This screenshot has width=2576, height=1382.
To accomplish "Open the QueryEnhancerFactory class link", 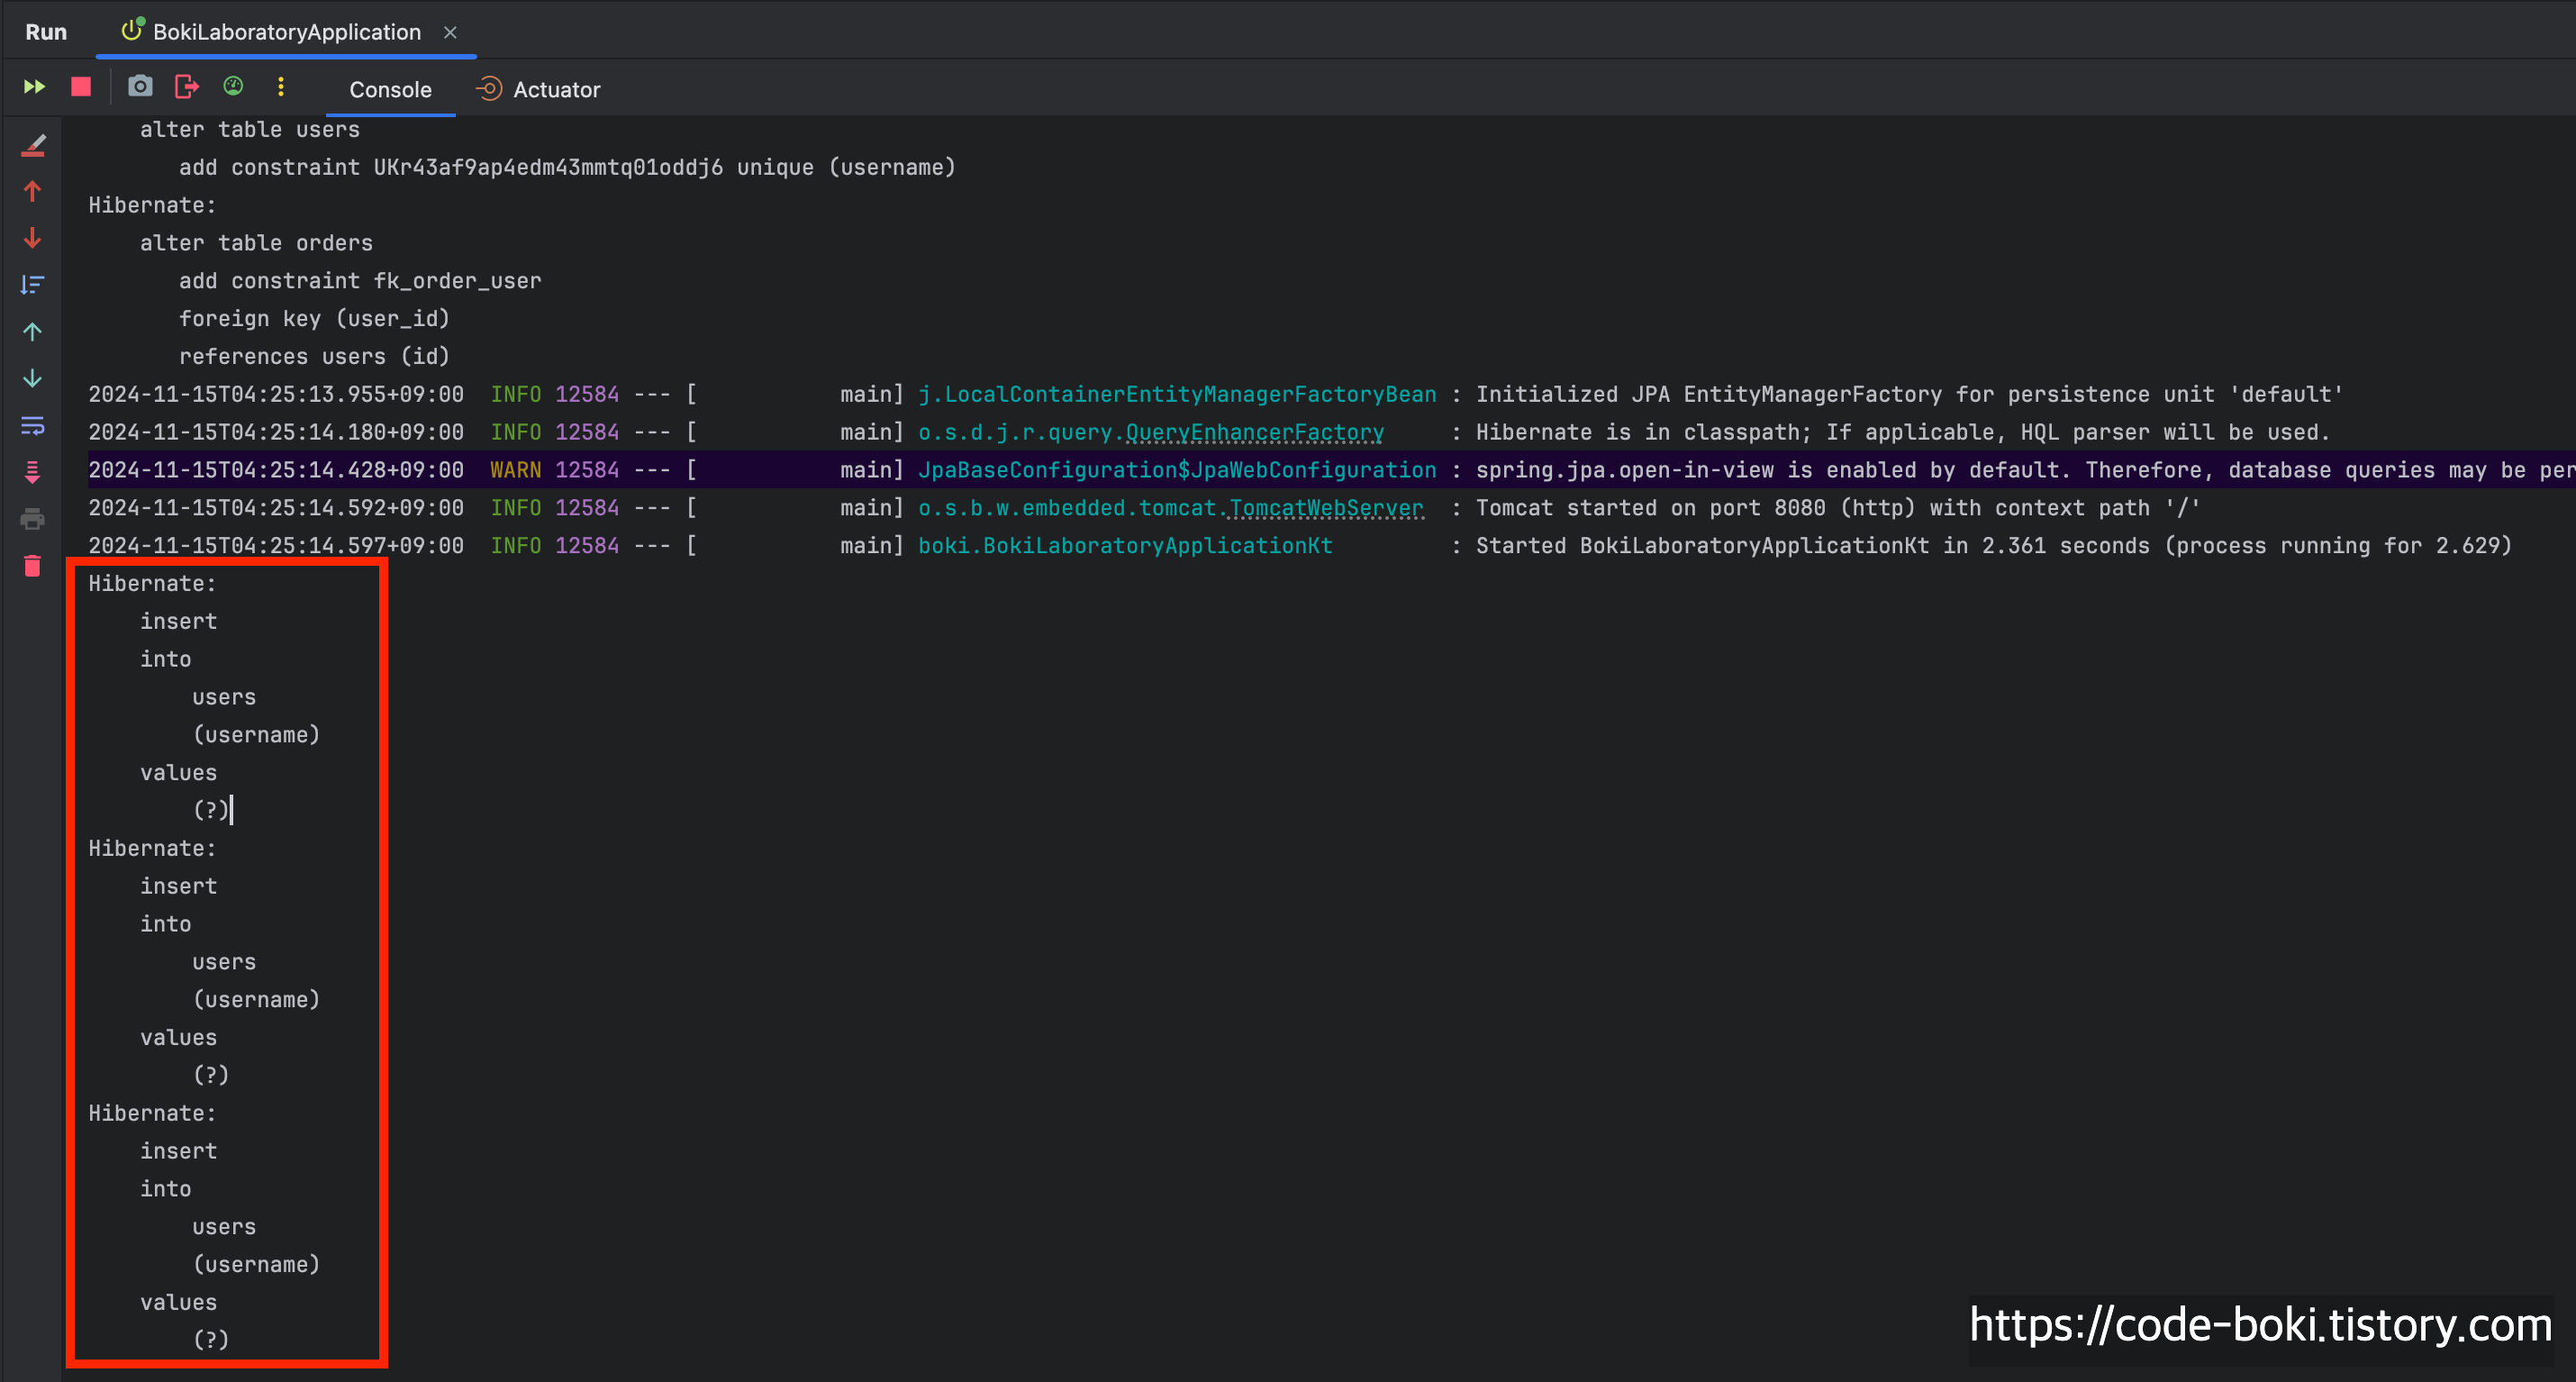I will [x=1254, y=432].
